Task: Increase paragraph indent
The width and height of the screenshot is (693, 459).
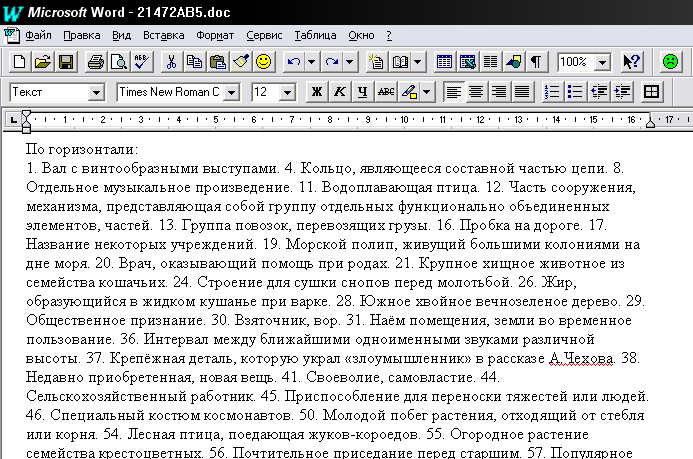Action: [622, 92]
